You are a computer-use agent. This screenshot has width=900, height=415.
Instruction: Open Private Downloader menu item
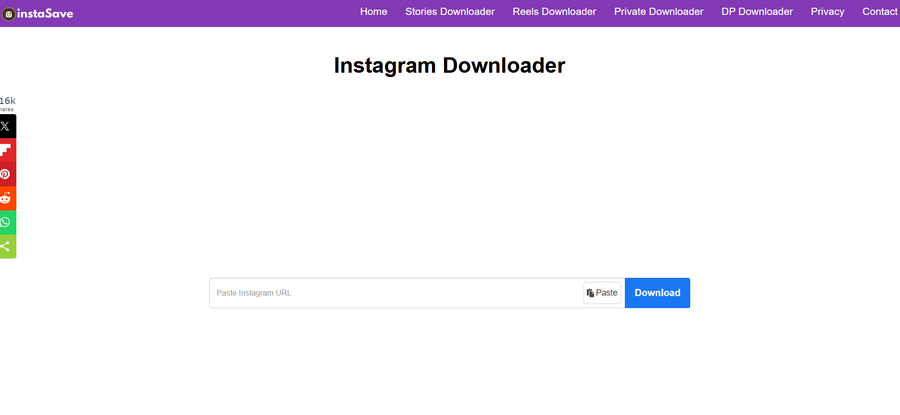point(658,12)
